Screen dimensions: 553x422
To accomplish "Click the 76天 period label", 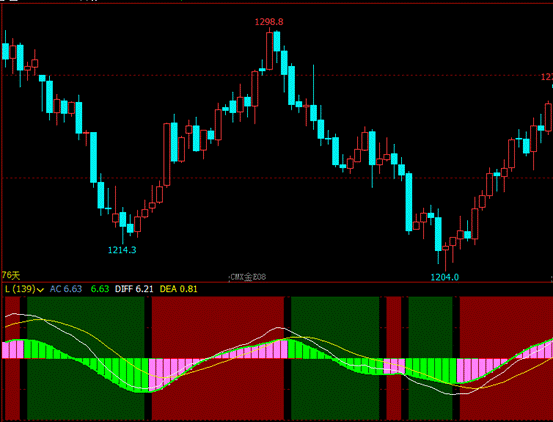I will click(x=11, y=275).
